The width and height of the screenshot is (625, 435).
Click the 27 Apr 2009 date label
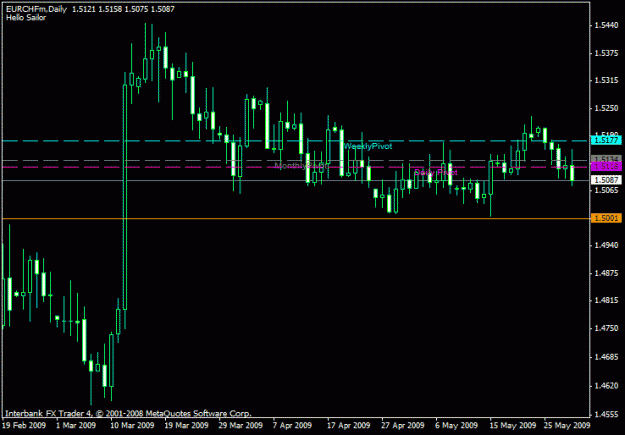403,425
